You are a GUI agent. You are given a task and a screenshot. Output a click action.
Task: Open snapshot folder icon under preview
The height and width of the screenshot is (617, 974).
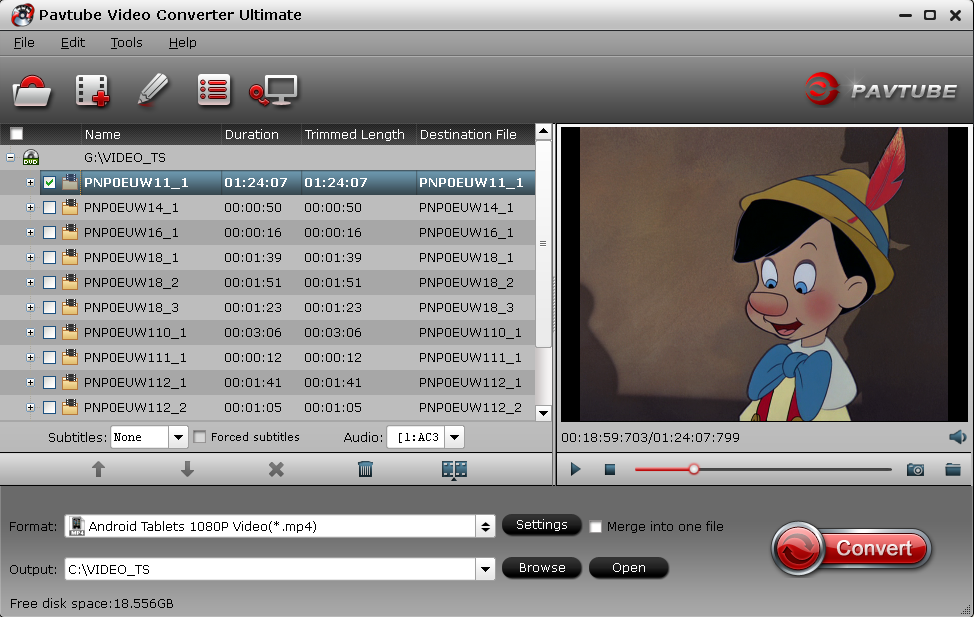point(953,469)
